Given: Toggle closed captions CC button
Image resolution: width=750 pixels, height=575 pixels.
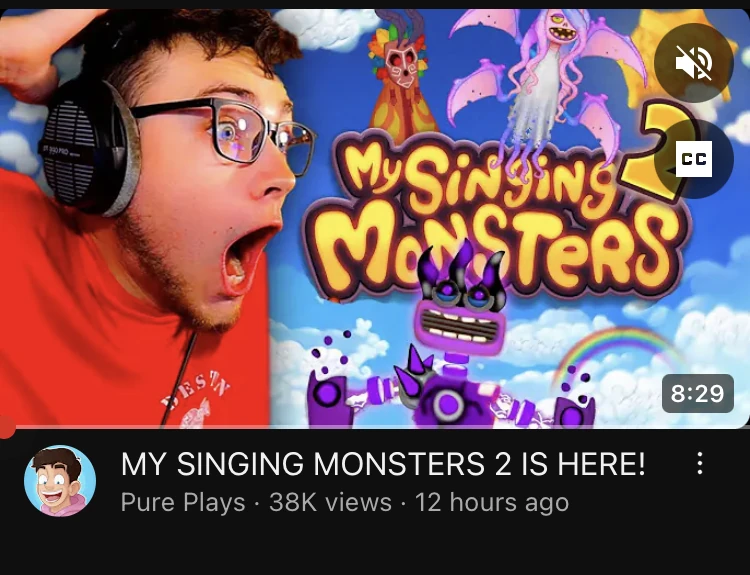Looking at the screenshot, I should coord(694,159).
